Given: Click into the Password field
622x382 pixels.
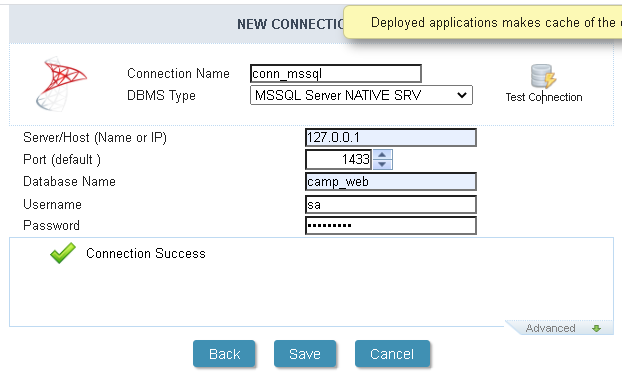Looking at the screenshot, I should 391,226.
